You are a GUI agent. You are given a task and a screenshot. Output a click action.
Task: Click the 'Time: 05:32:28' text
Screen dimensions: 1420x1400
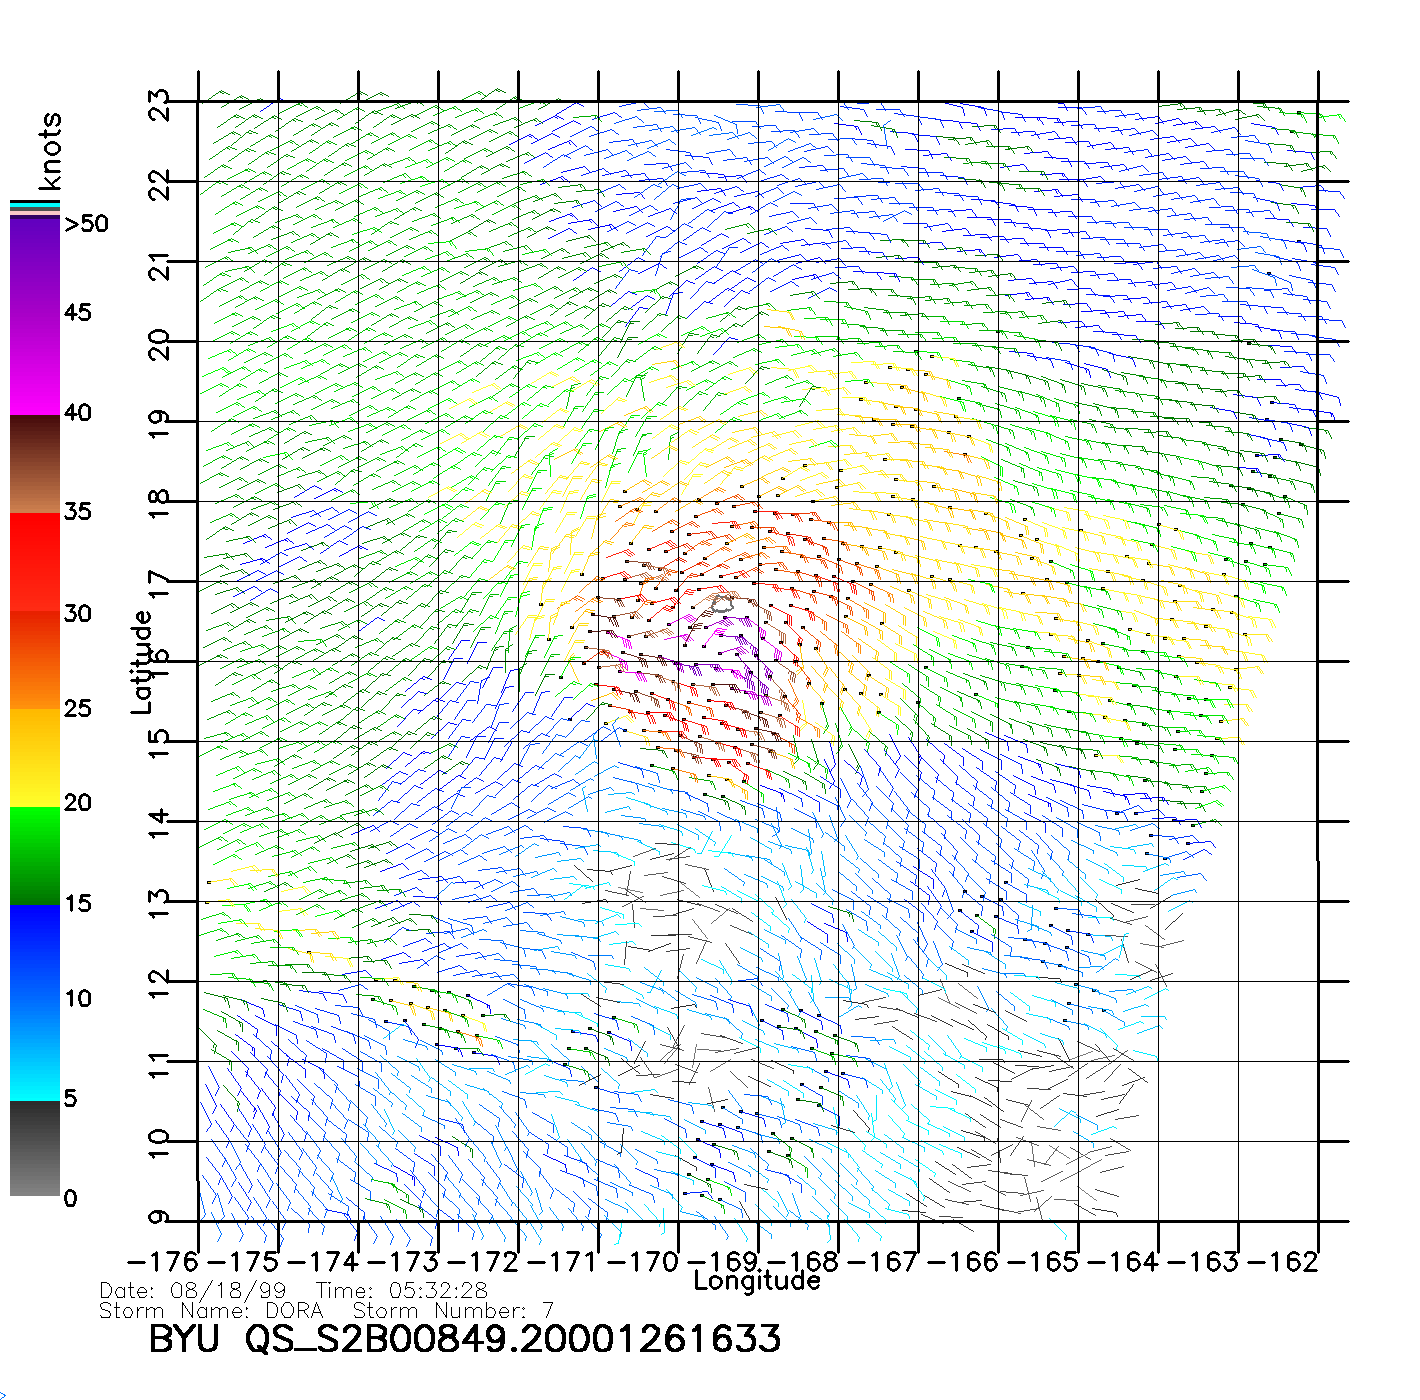click(402, 1291)
